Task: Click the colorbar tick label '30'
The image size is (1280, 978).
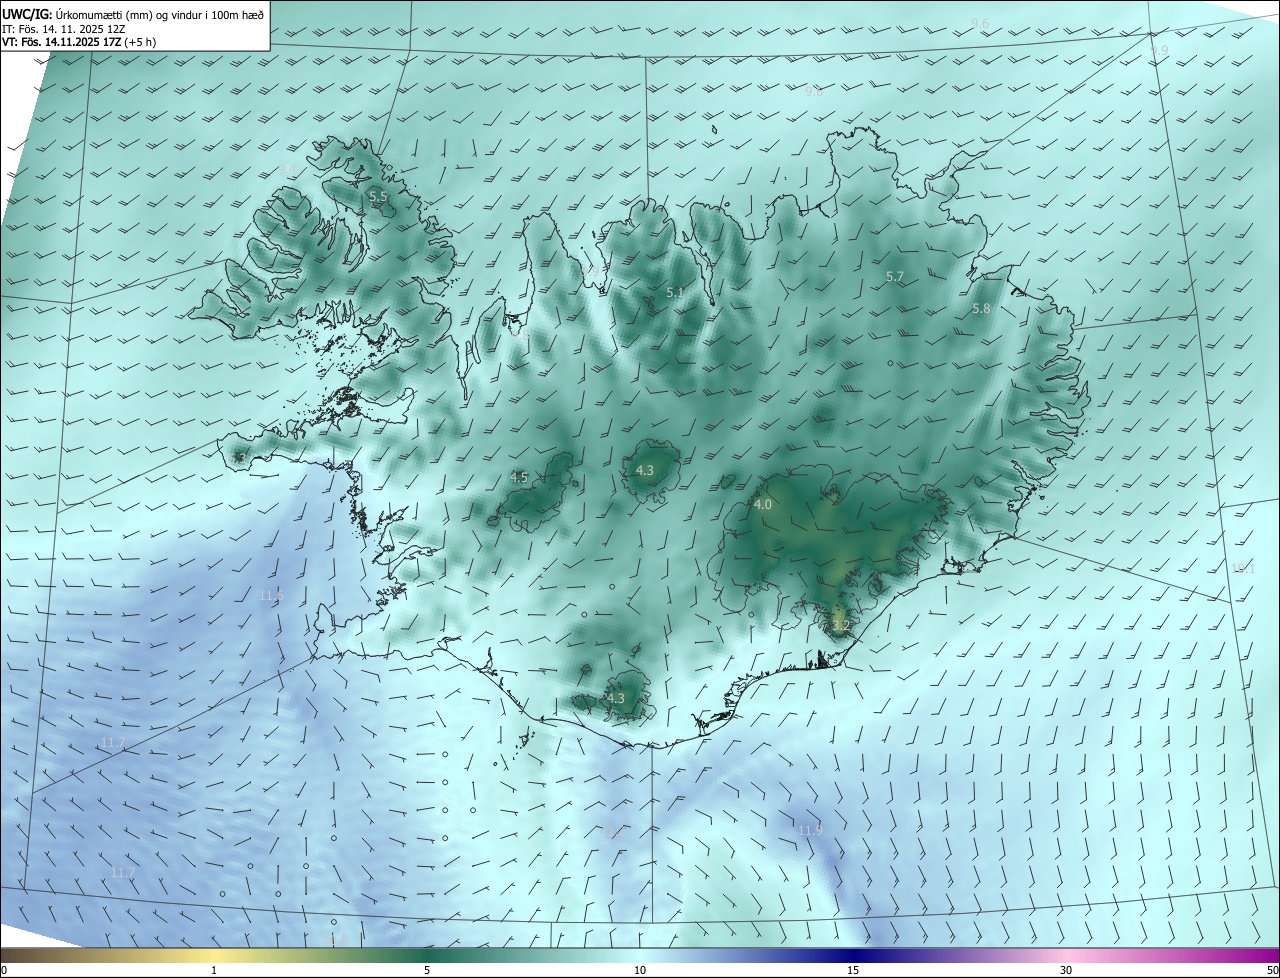Action: point(1066,971)
